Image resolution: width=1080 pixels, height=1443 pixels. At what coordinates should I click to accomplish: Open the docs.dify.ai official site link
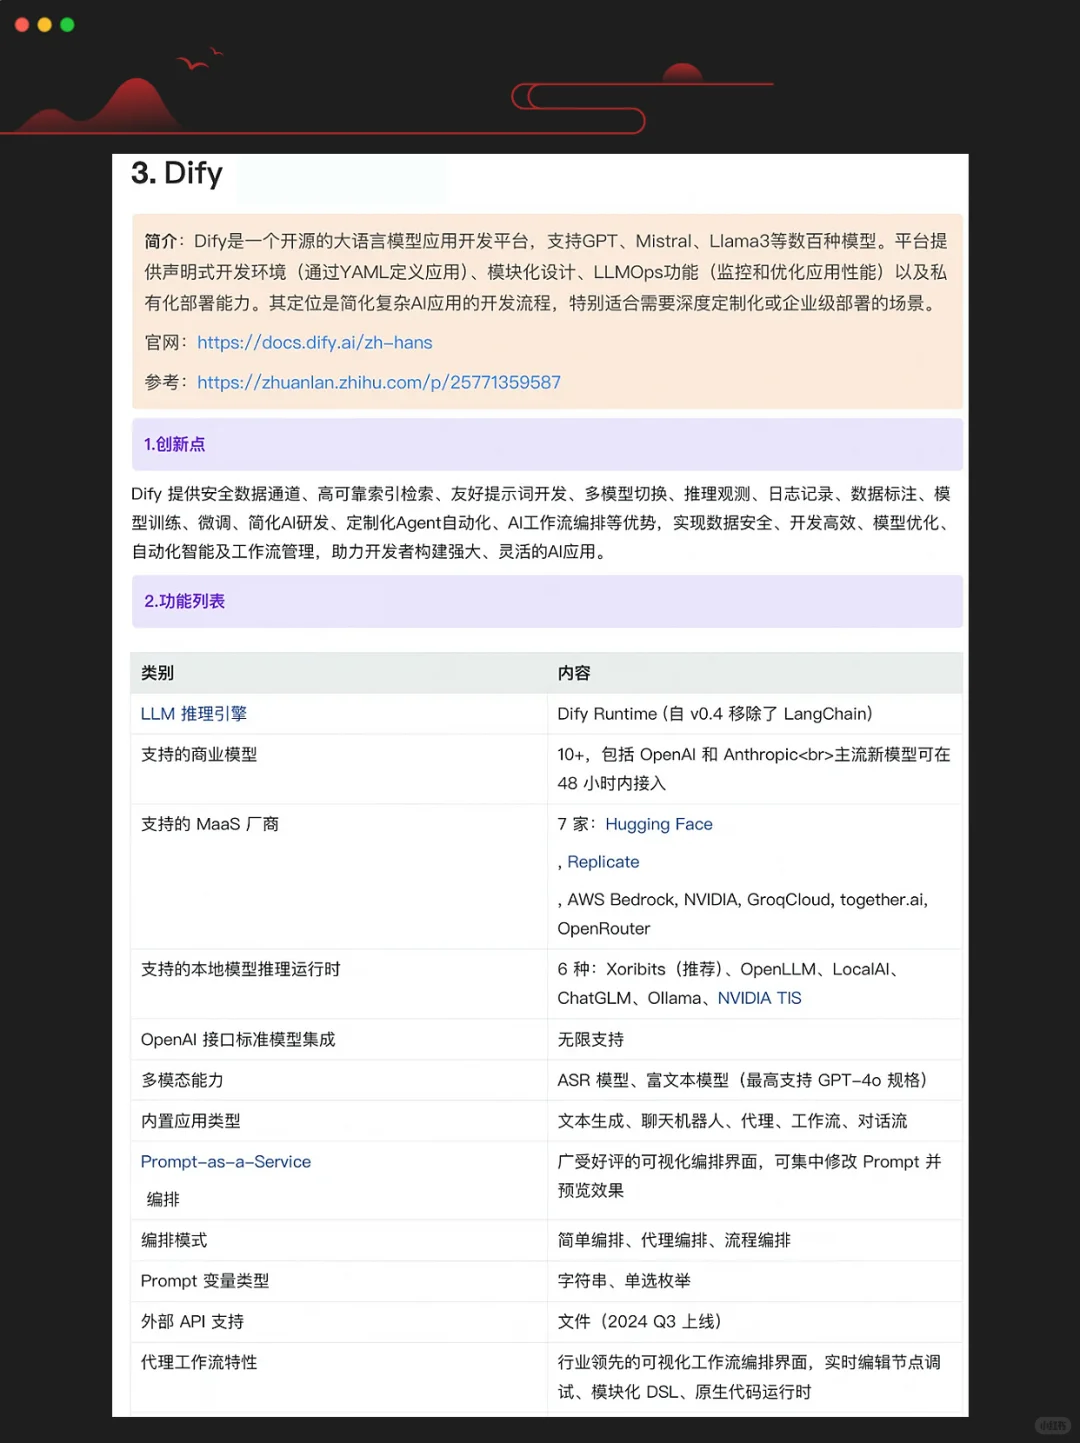point(315,342)
